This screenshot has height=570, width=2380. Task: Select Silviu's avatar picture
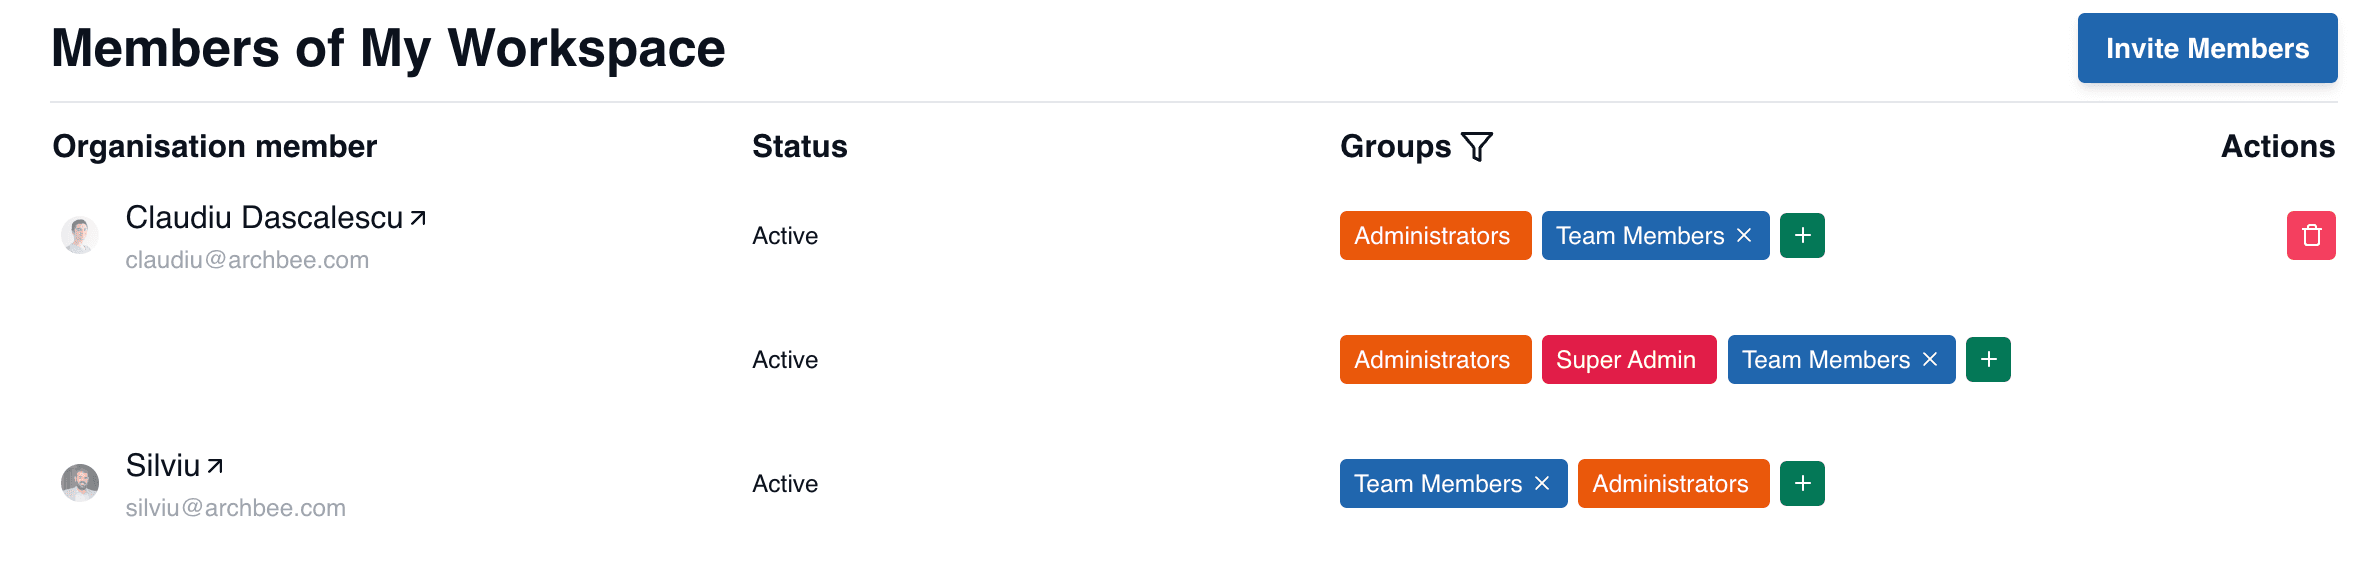pos(80,483)
